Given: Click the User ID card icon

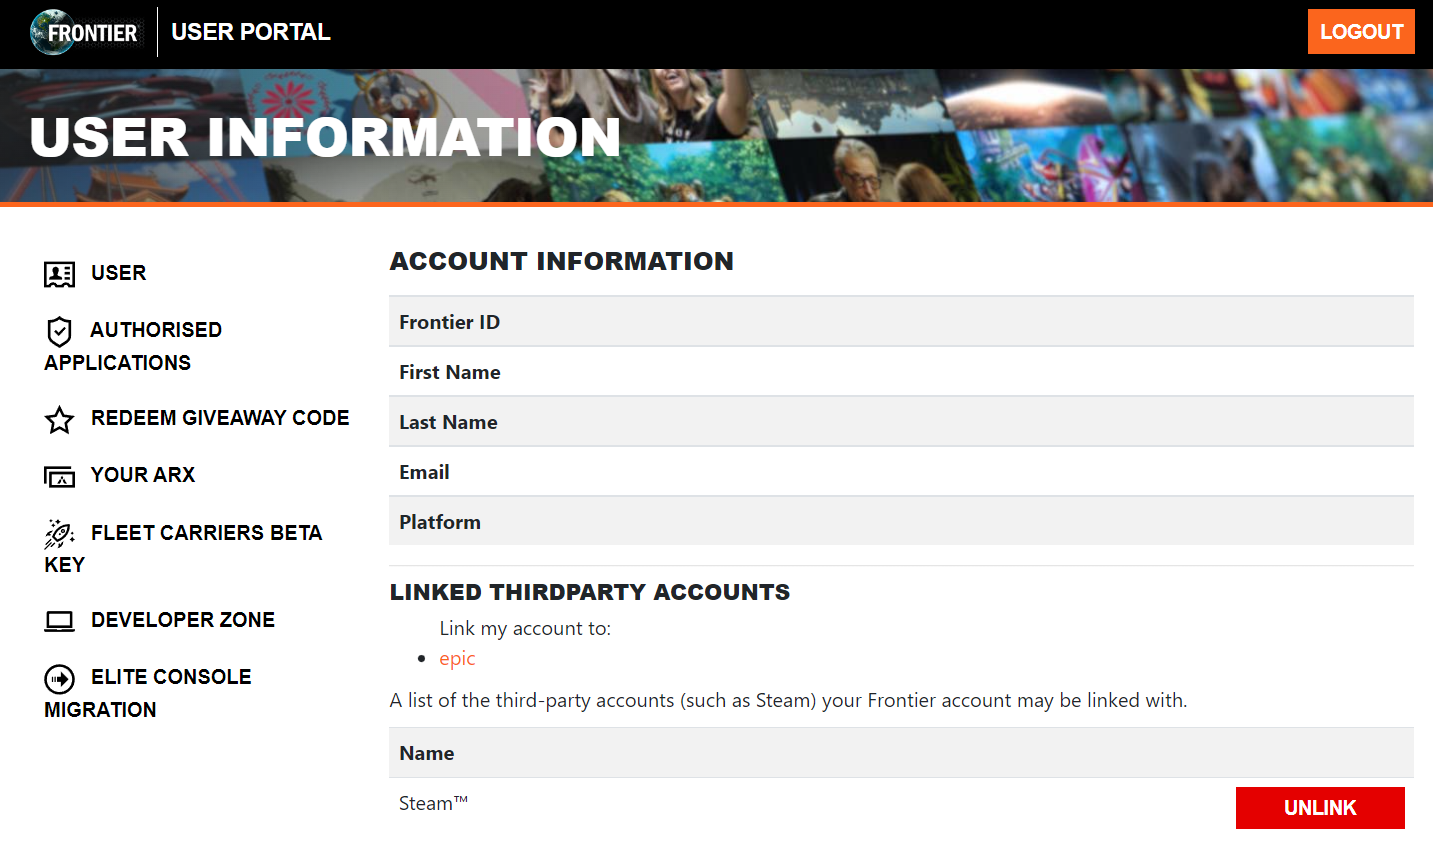Looking at the screenshot, I should click(x=59, y=274).
